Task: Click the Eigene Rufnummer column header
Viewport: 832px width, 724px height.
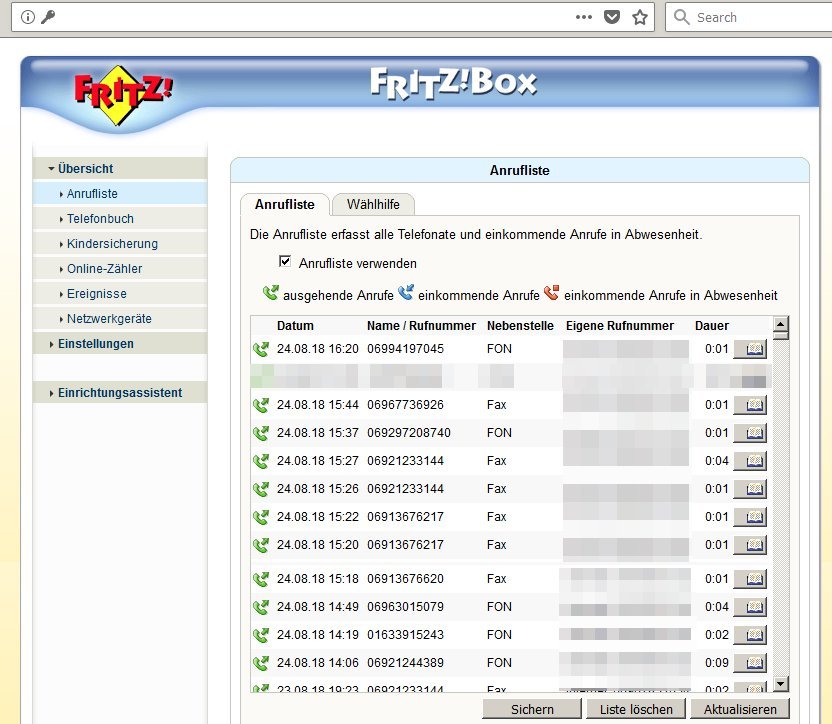Action: [620, 326]
